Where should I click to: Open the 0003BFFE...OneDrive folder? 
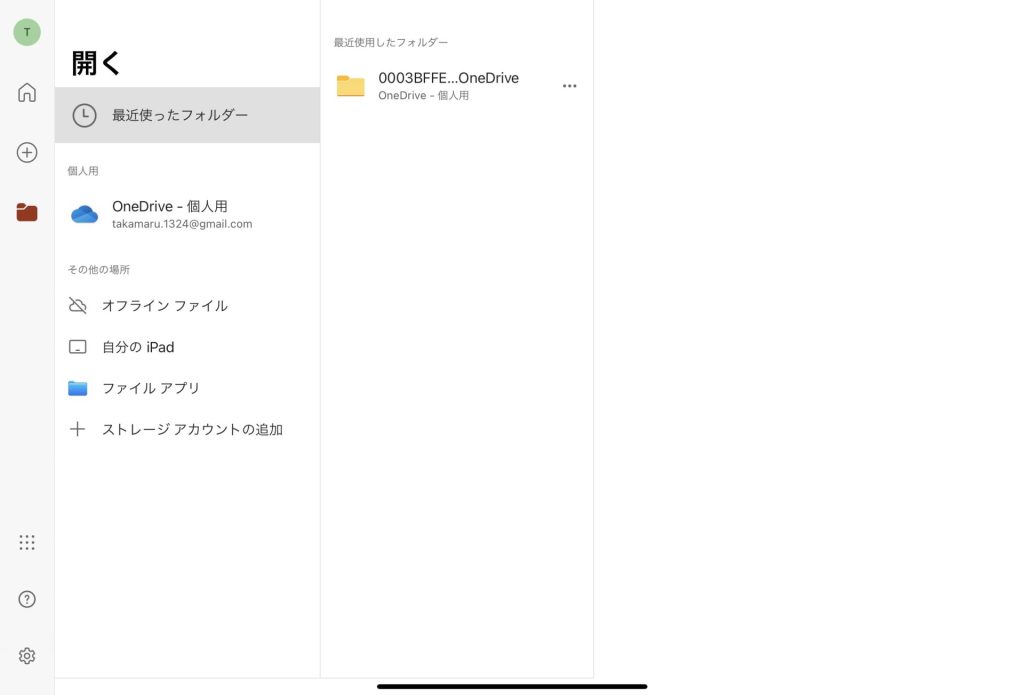(456, 86)
